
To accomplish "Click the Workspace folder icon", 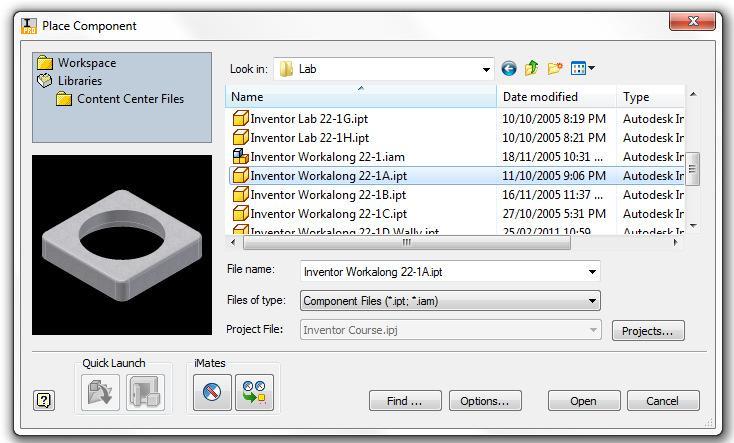I will pos(45,63).
